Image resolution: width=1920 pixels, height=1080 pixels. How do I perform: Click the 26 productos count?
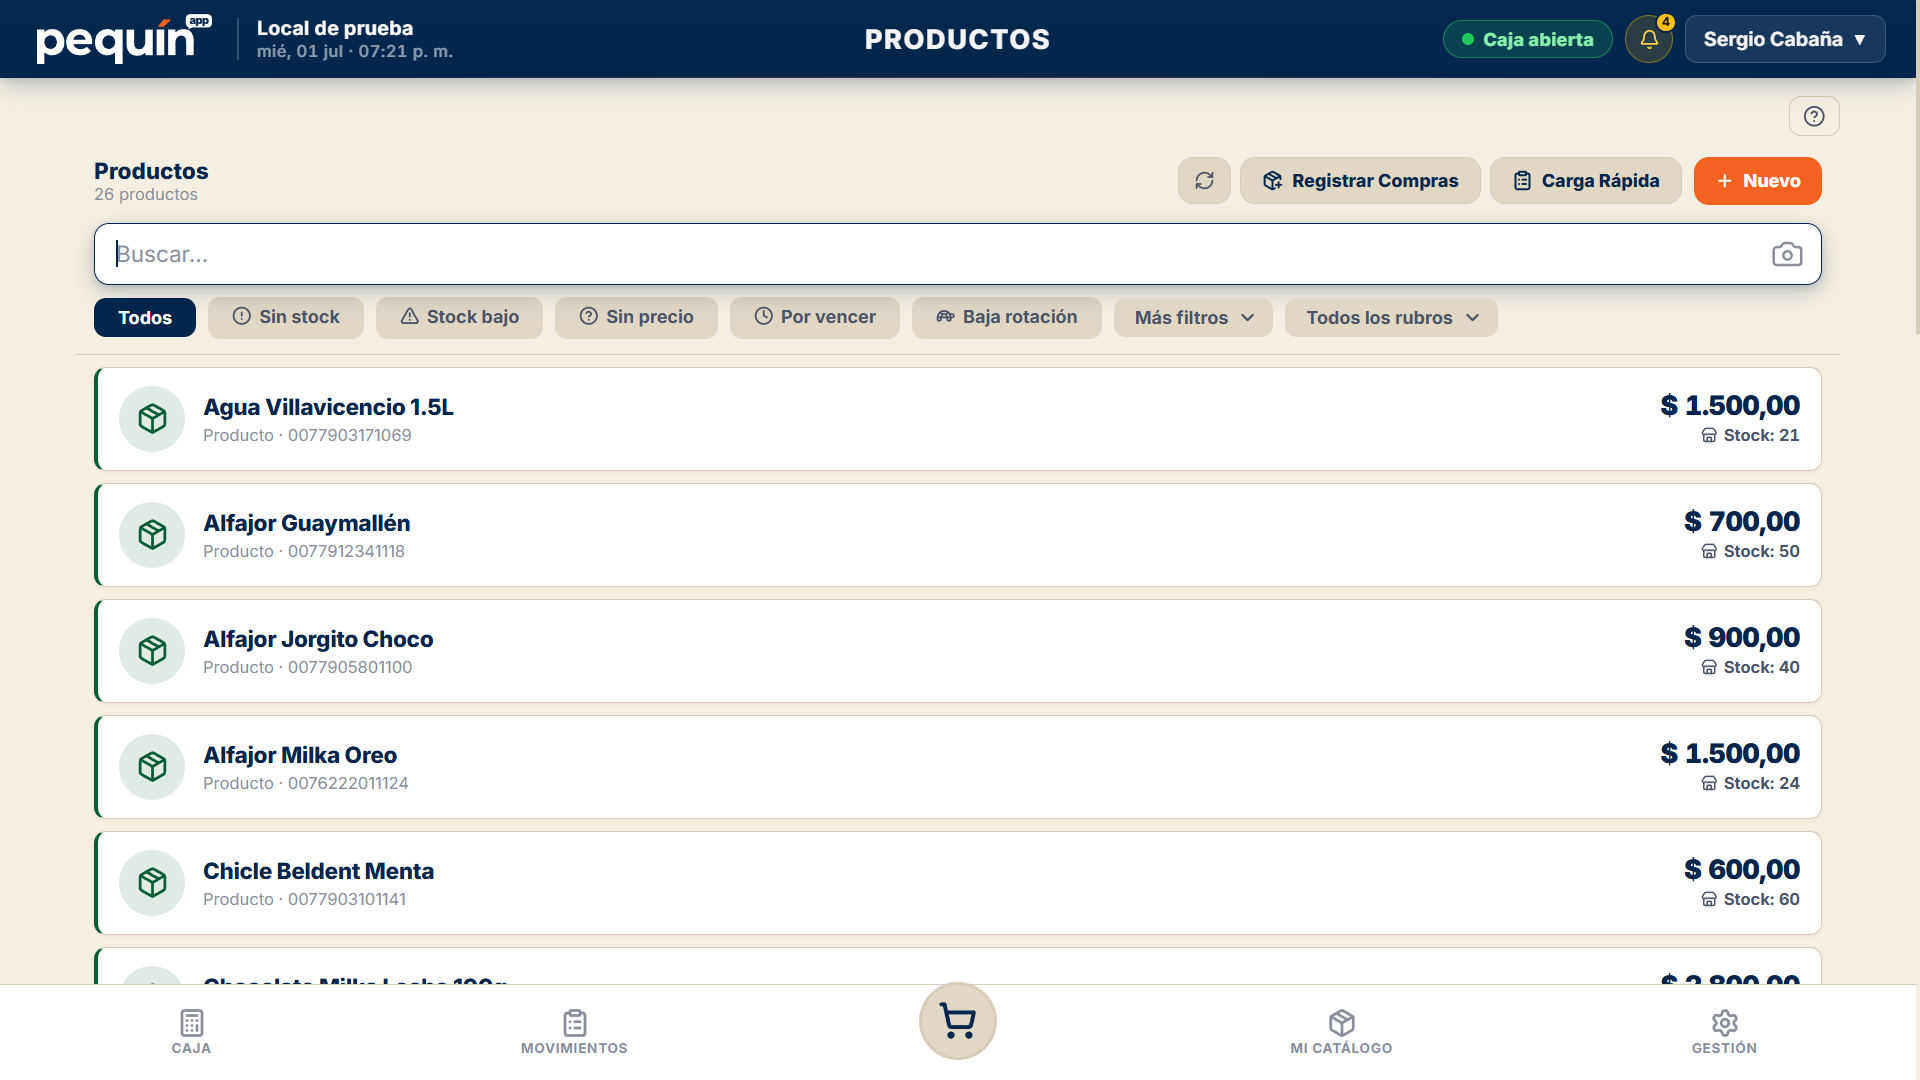[146, 195]
